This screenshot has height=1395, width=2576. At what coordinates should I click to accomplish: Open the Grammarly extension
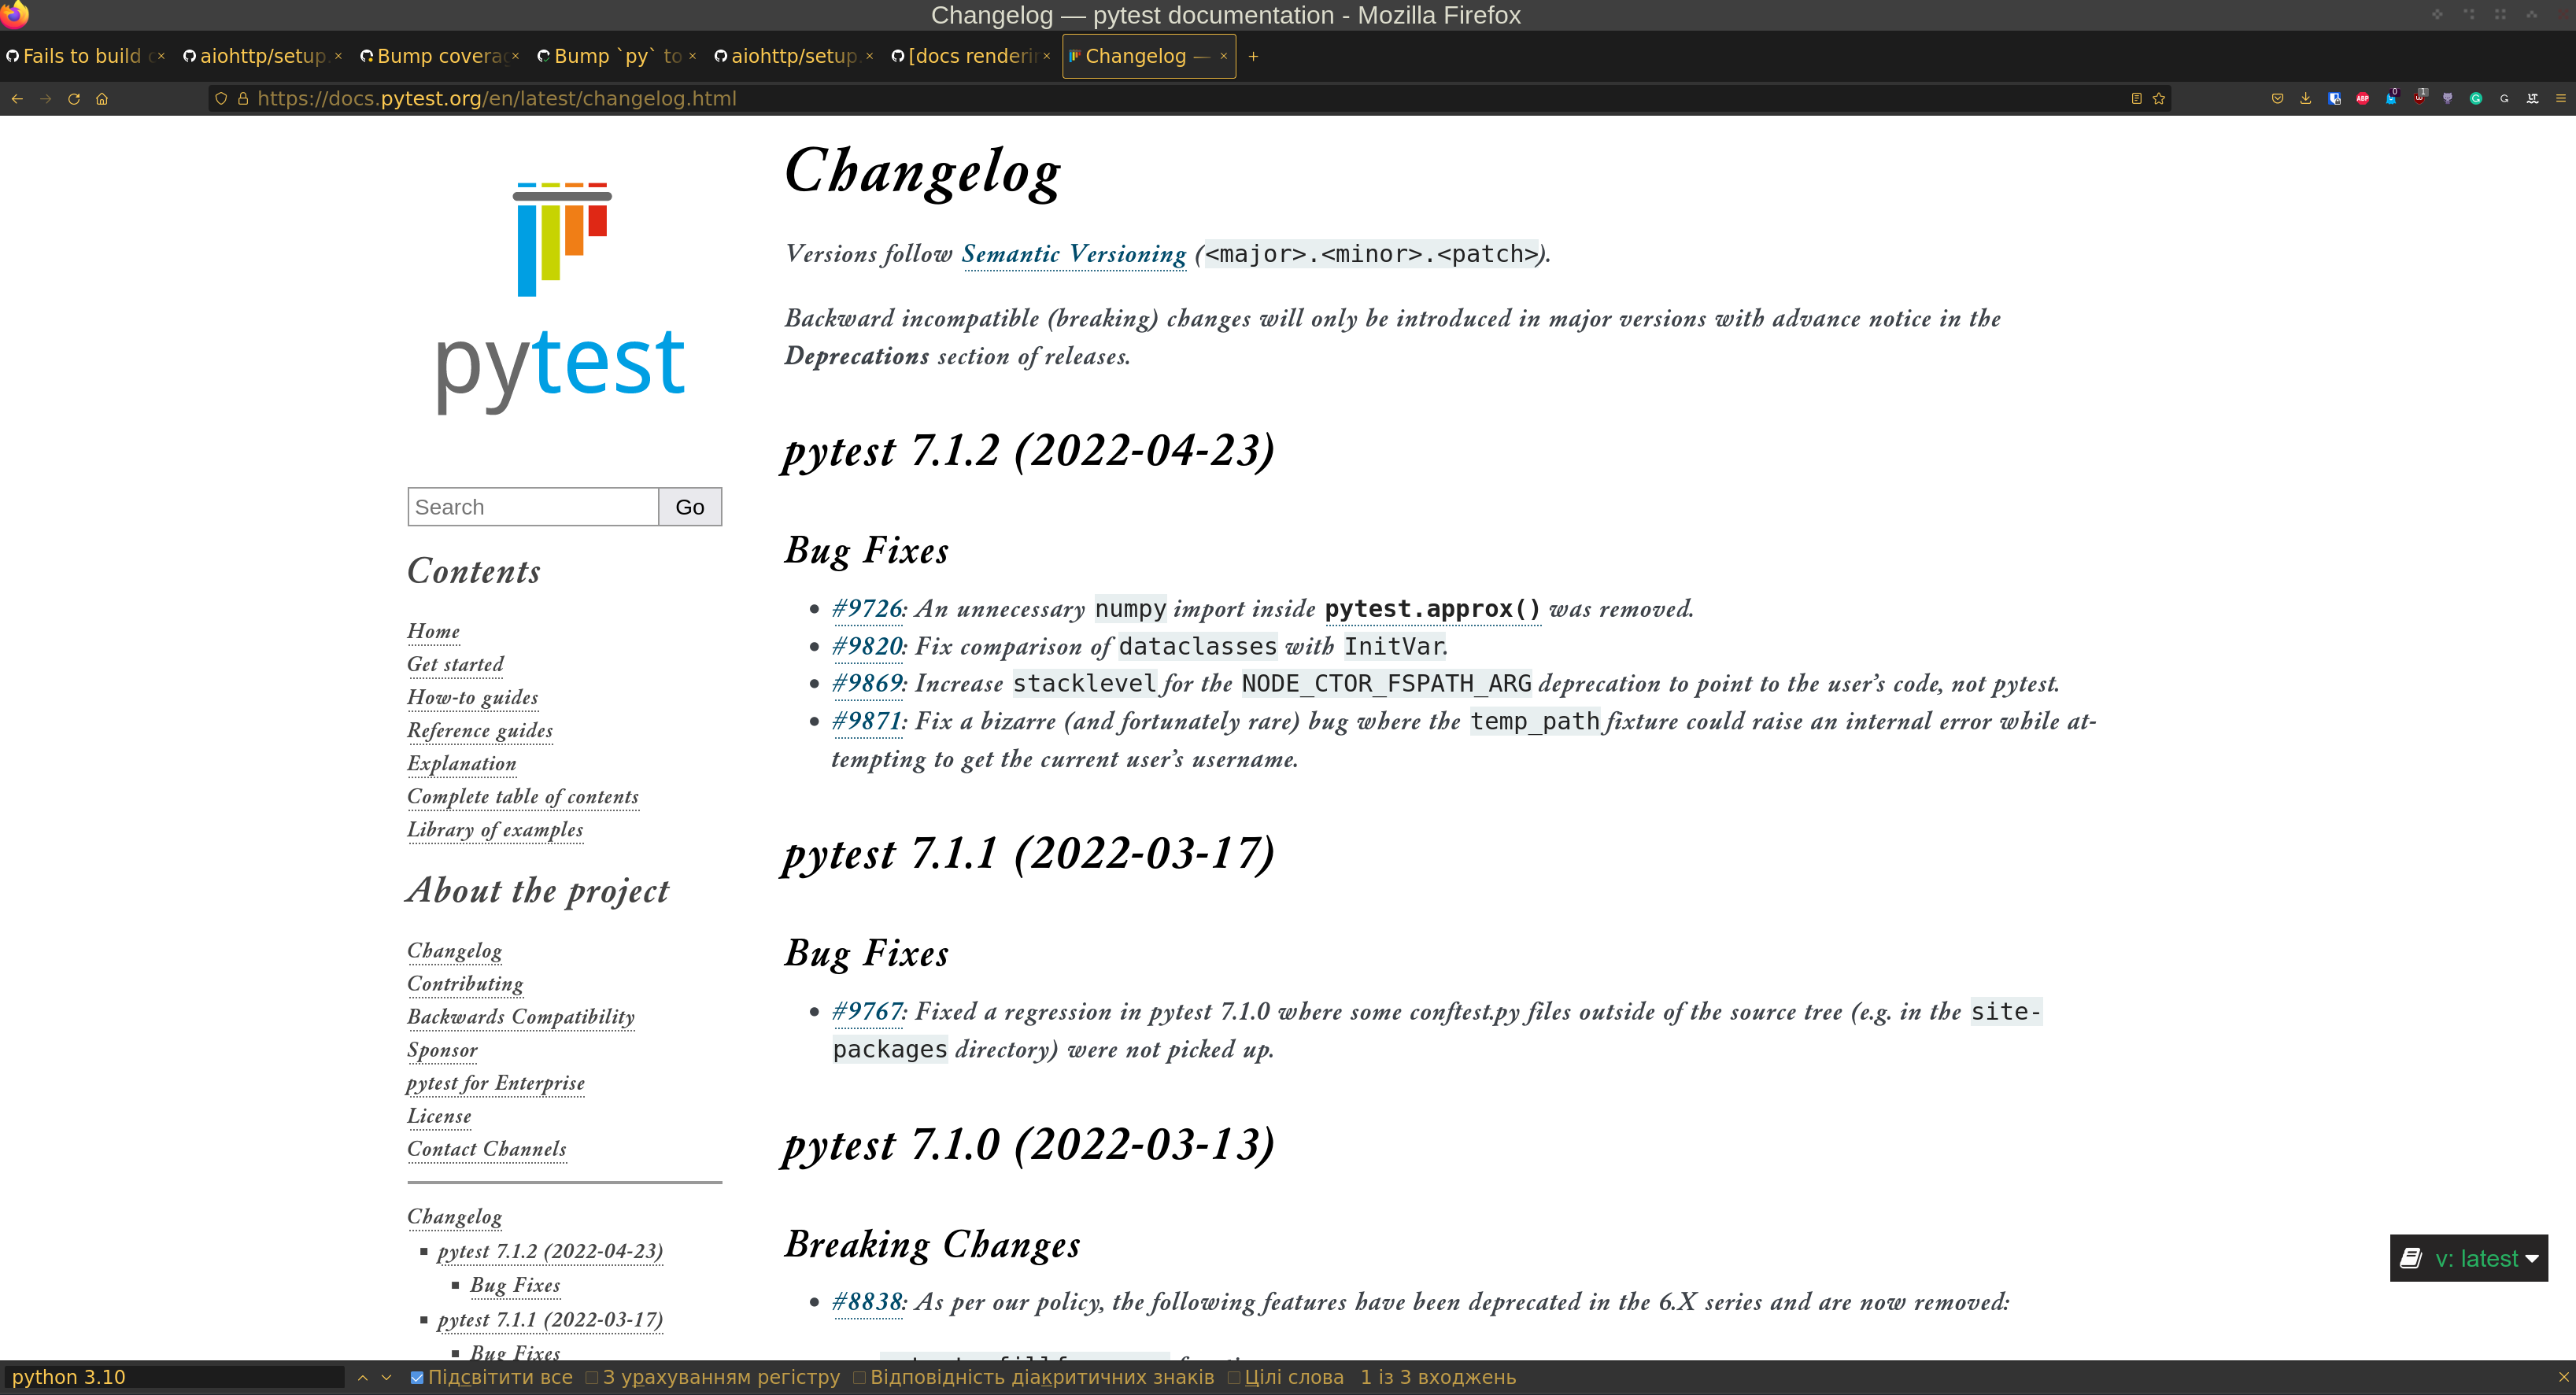coord(2476,98)
